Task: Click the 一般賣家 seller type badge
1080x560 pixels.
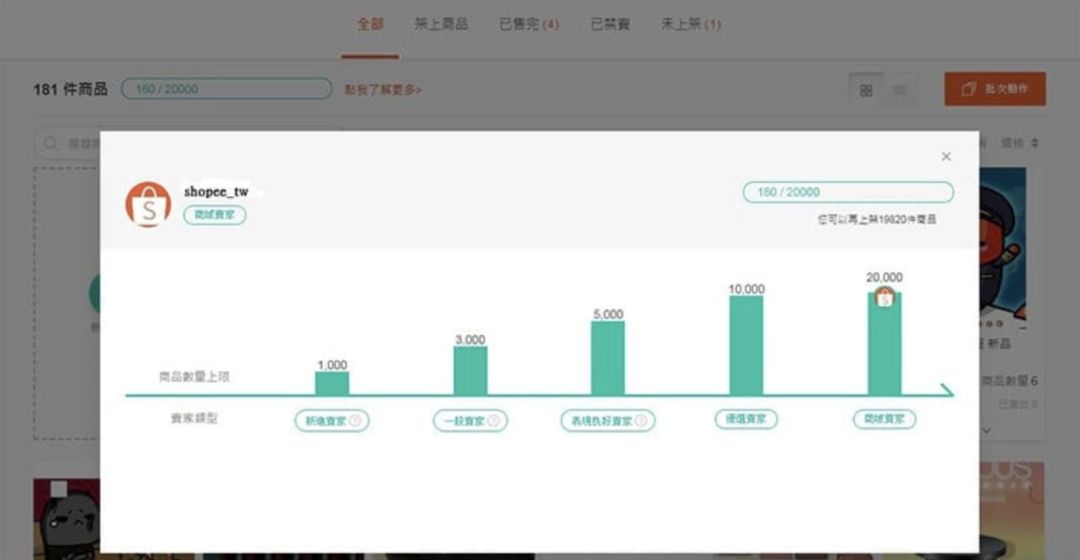Action: point(470,421)
